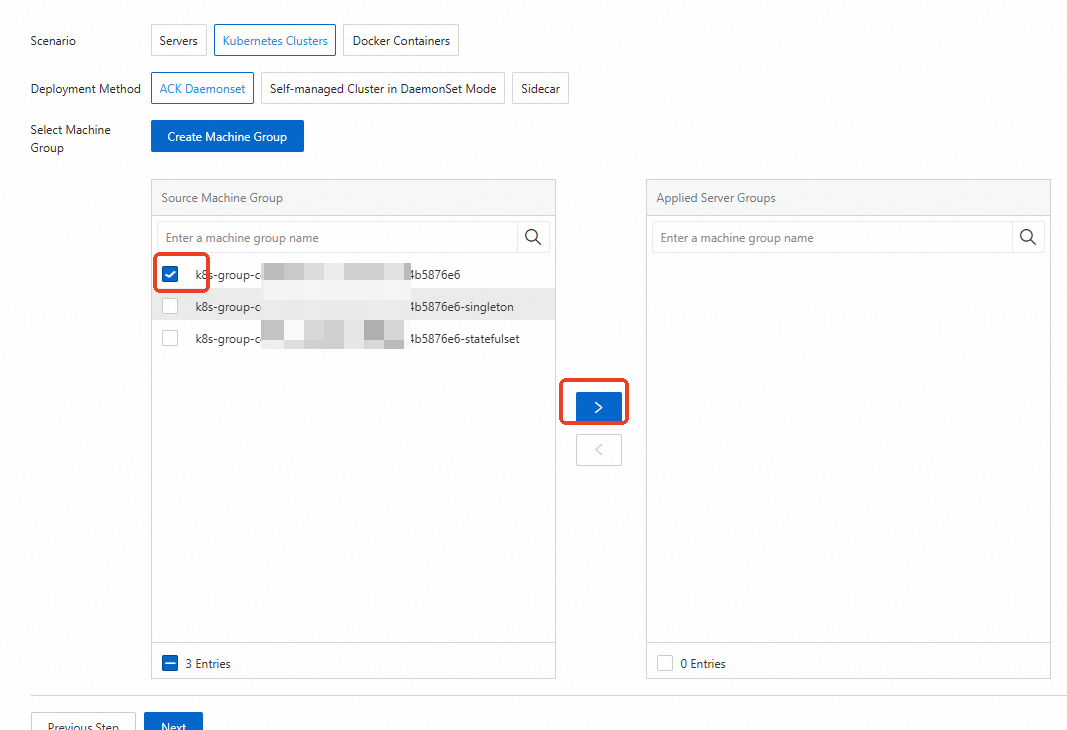Click the Applied Server Groups panel header
This screenshot has height=730, width=1067.
pos(848,198)
